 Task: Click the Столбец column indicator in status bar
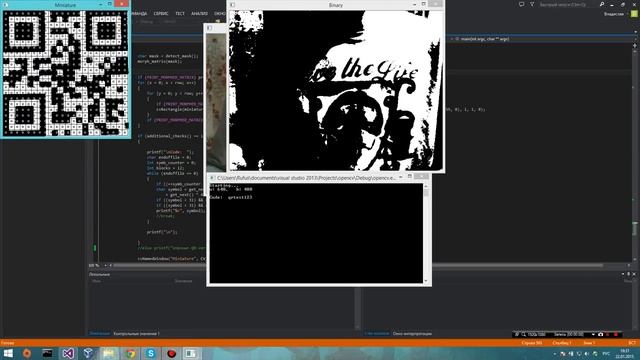click(562, 343)
